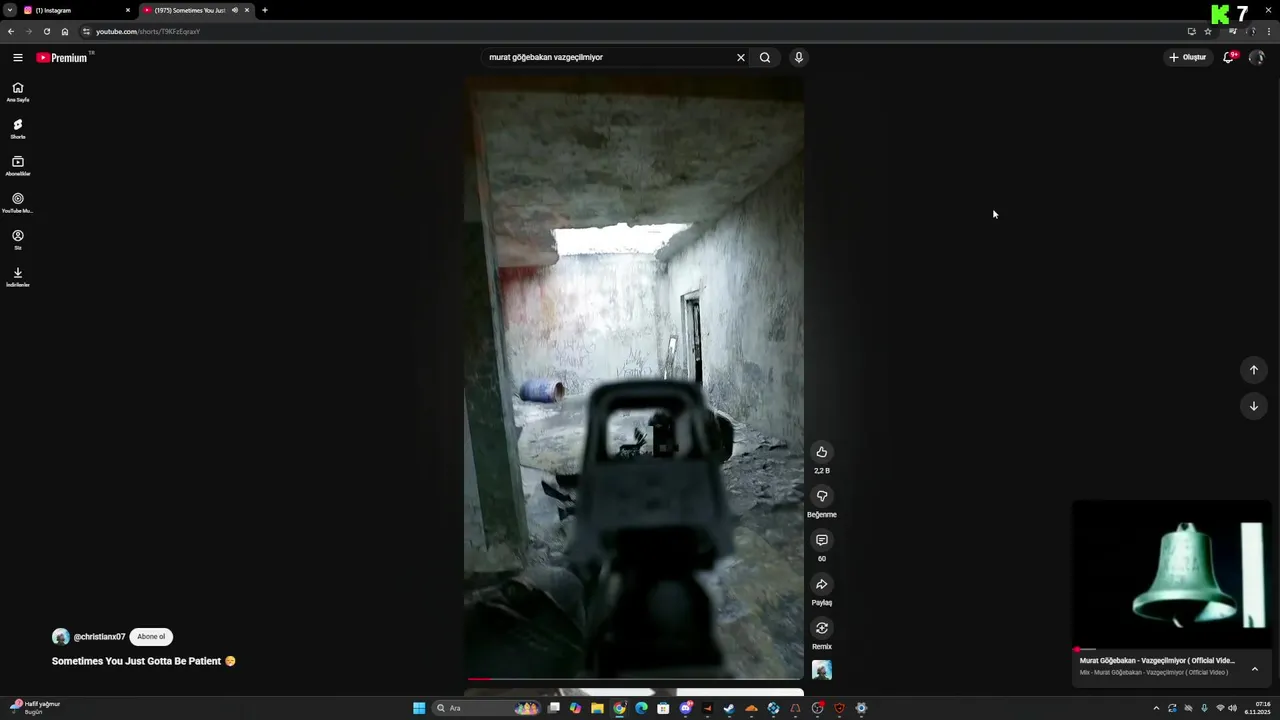Open the miniplayer bell video

pyautogui.click(x=1172, y=575)
